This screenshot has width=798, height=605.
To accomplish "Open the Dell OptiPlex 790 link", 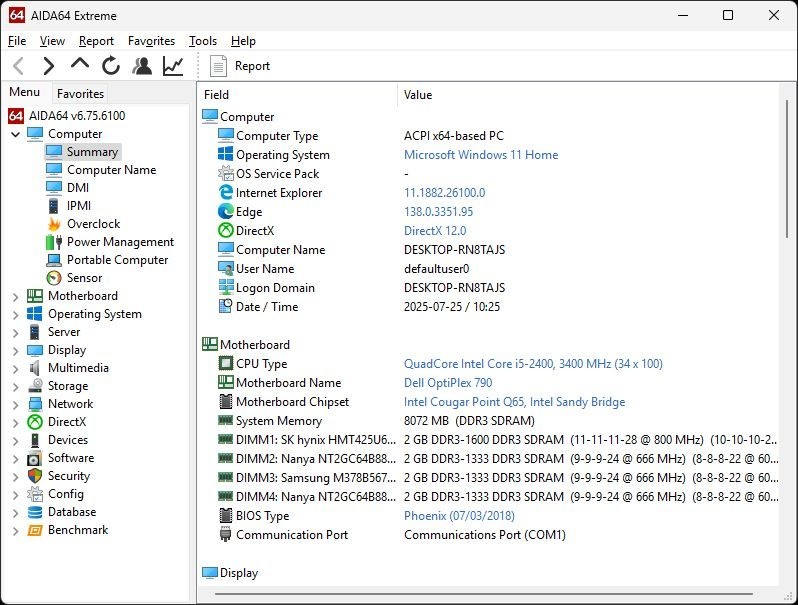I will (448, 383).
